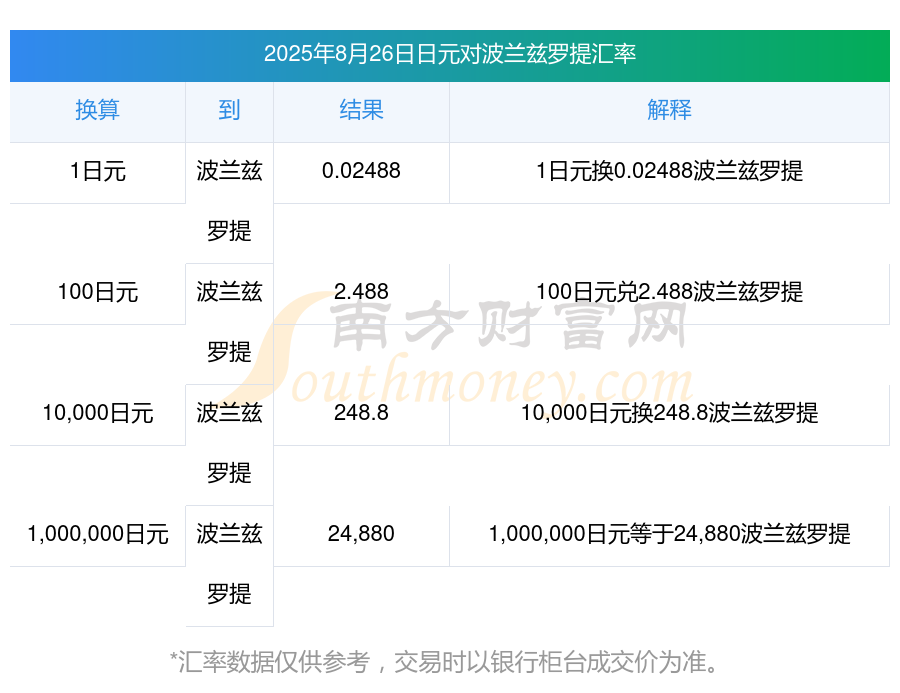Screen dimensions: 900x693
Task: Click the 汇率数据仅供参考 disclaimer text
Action: pos(444,663)
